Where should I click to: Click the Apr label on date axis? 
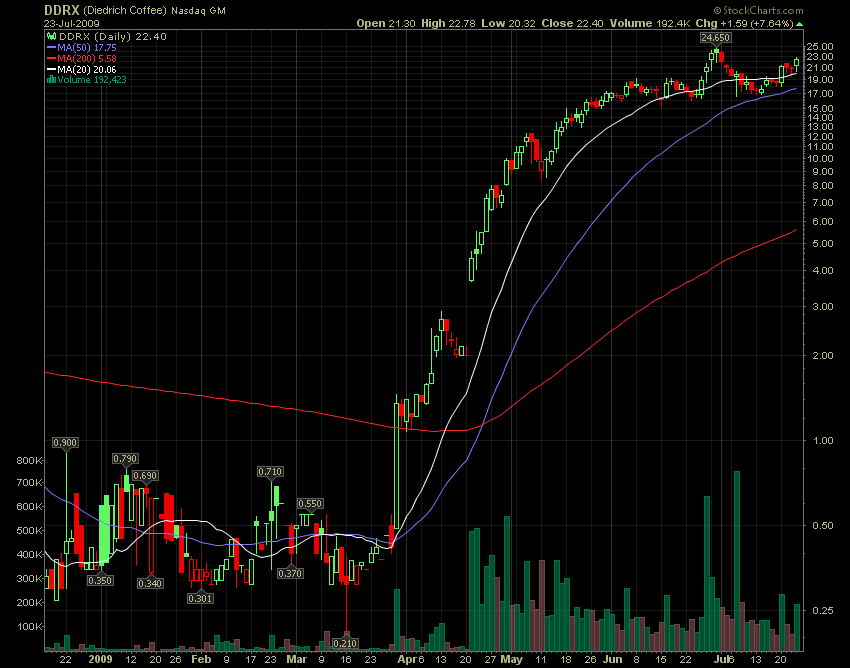(x=406, y=659)
